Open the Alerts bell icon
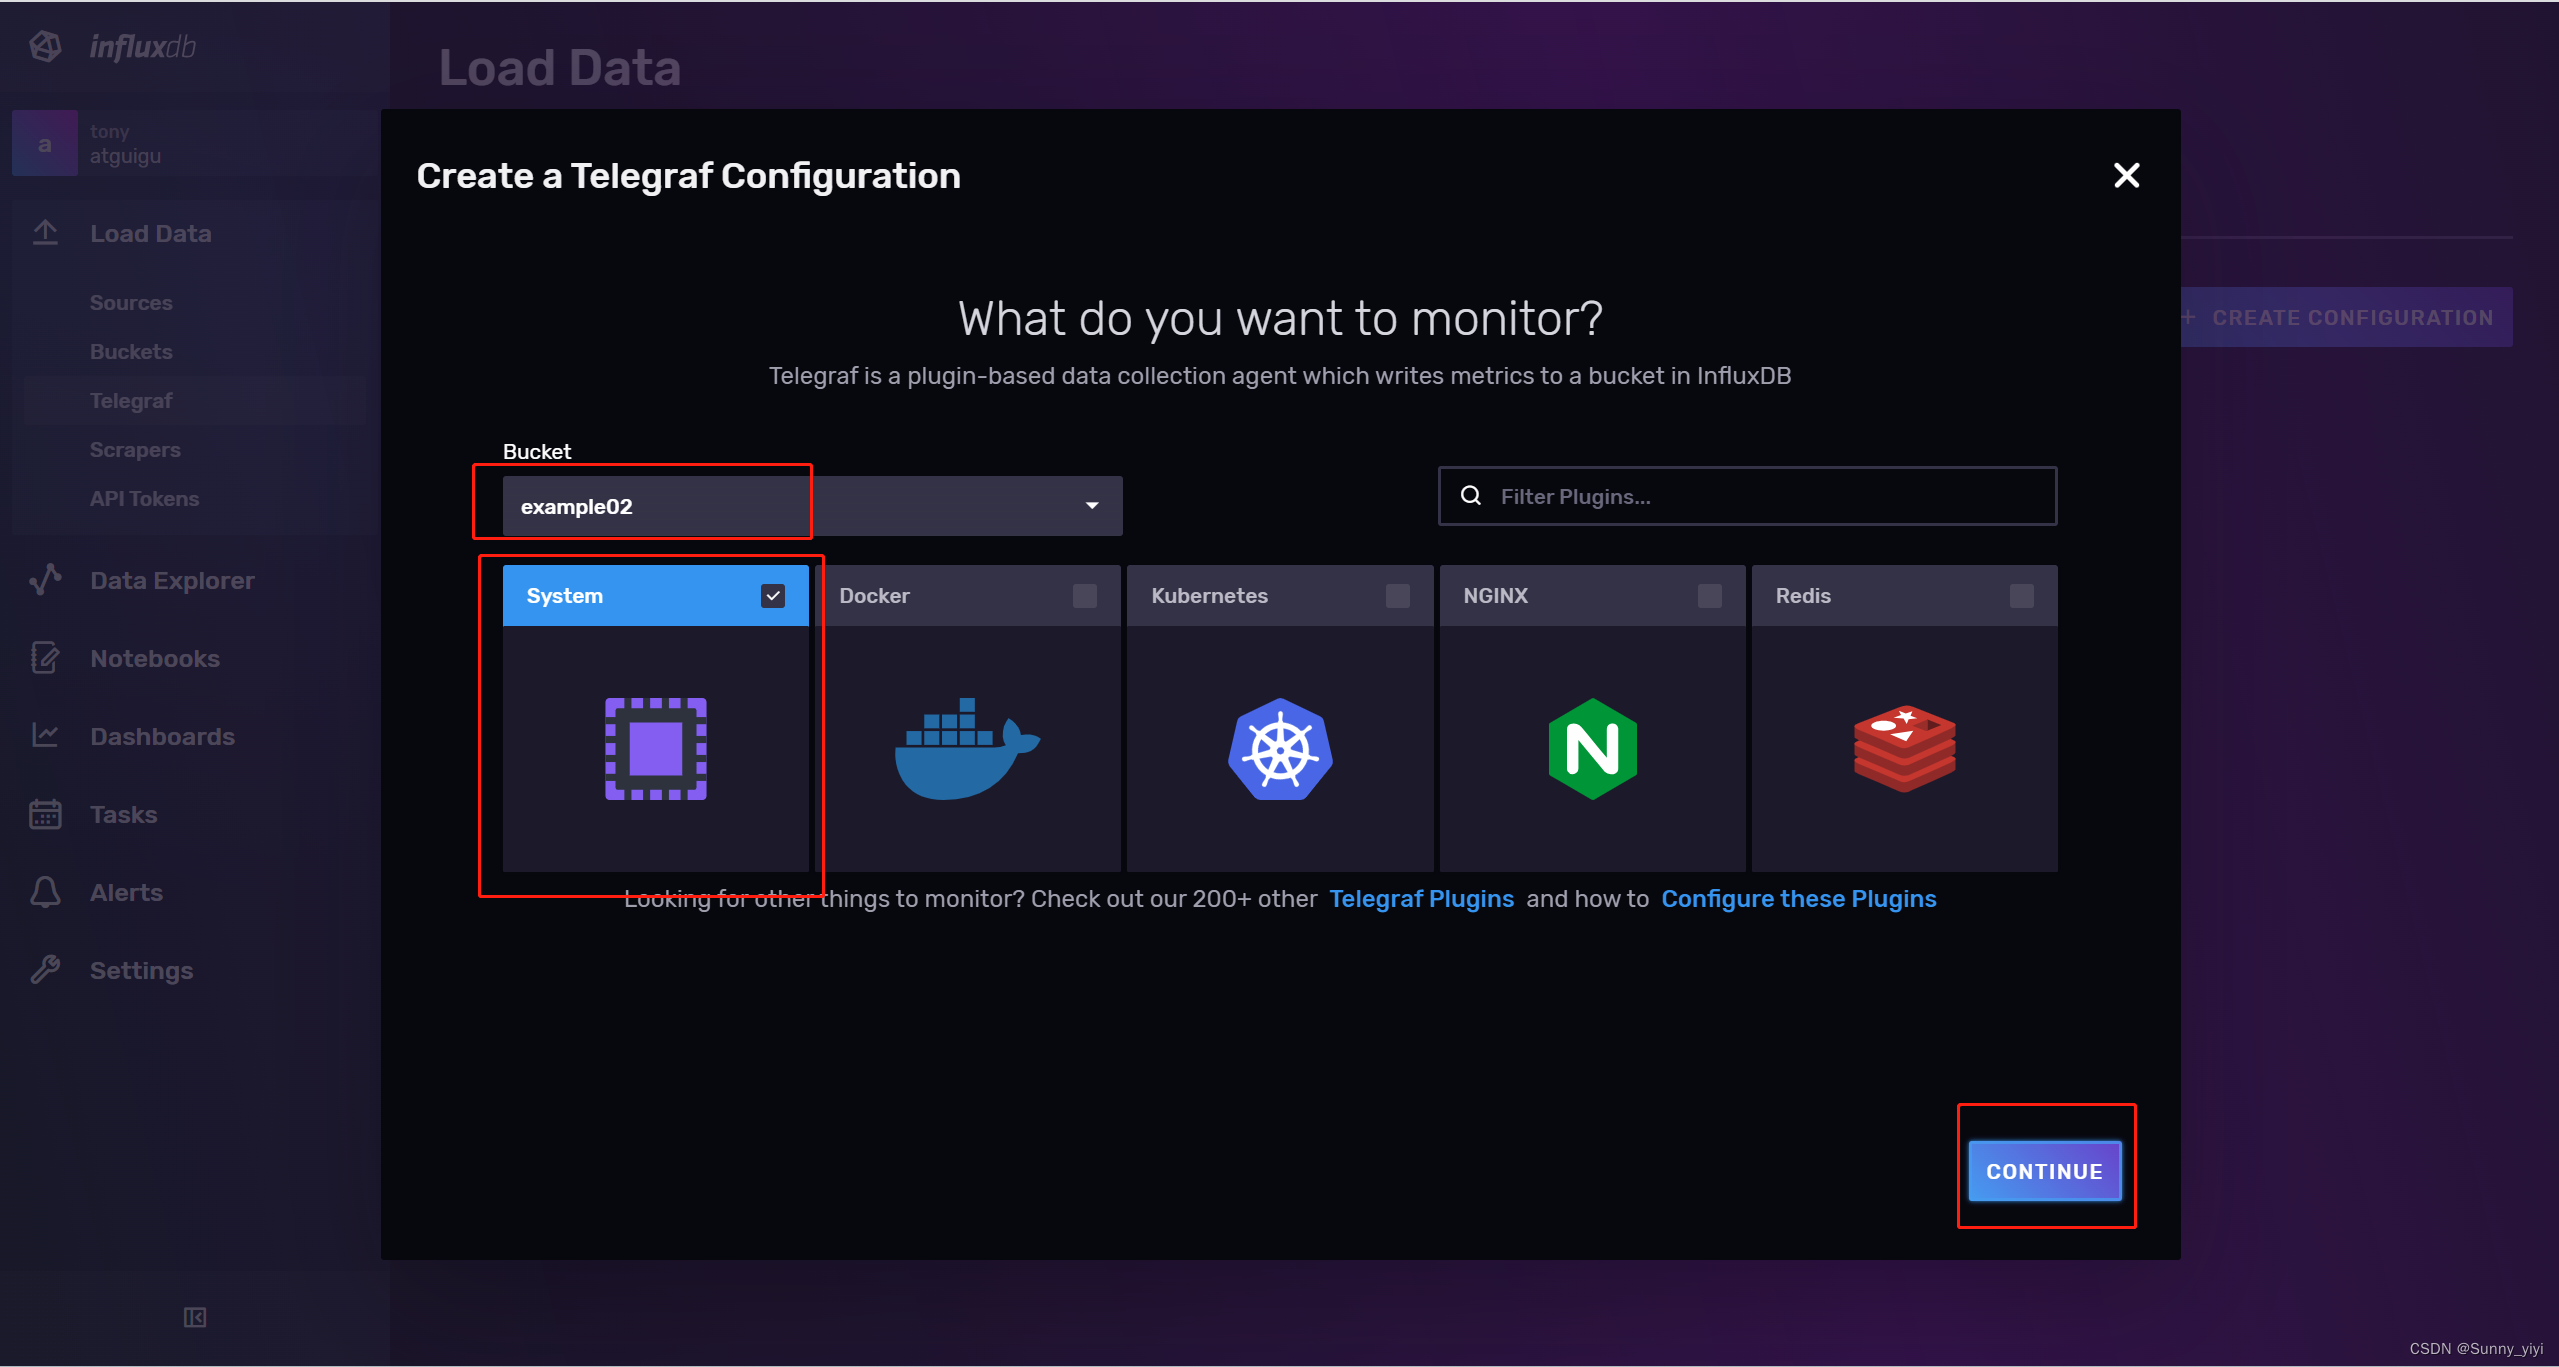2559x1367 pixels. pyautogui.click(x=45, y=892)
